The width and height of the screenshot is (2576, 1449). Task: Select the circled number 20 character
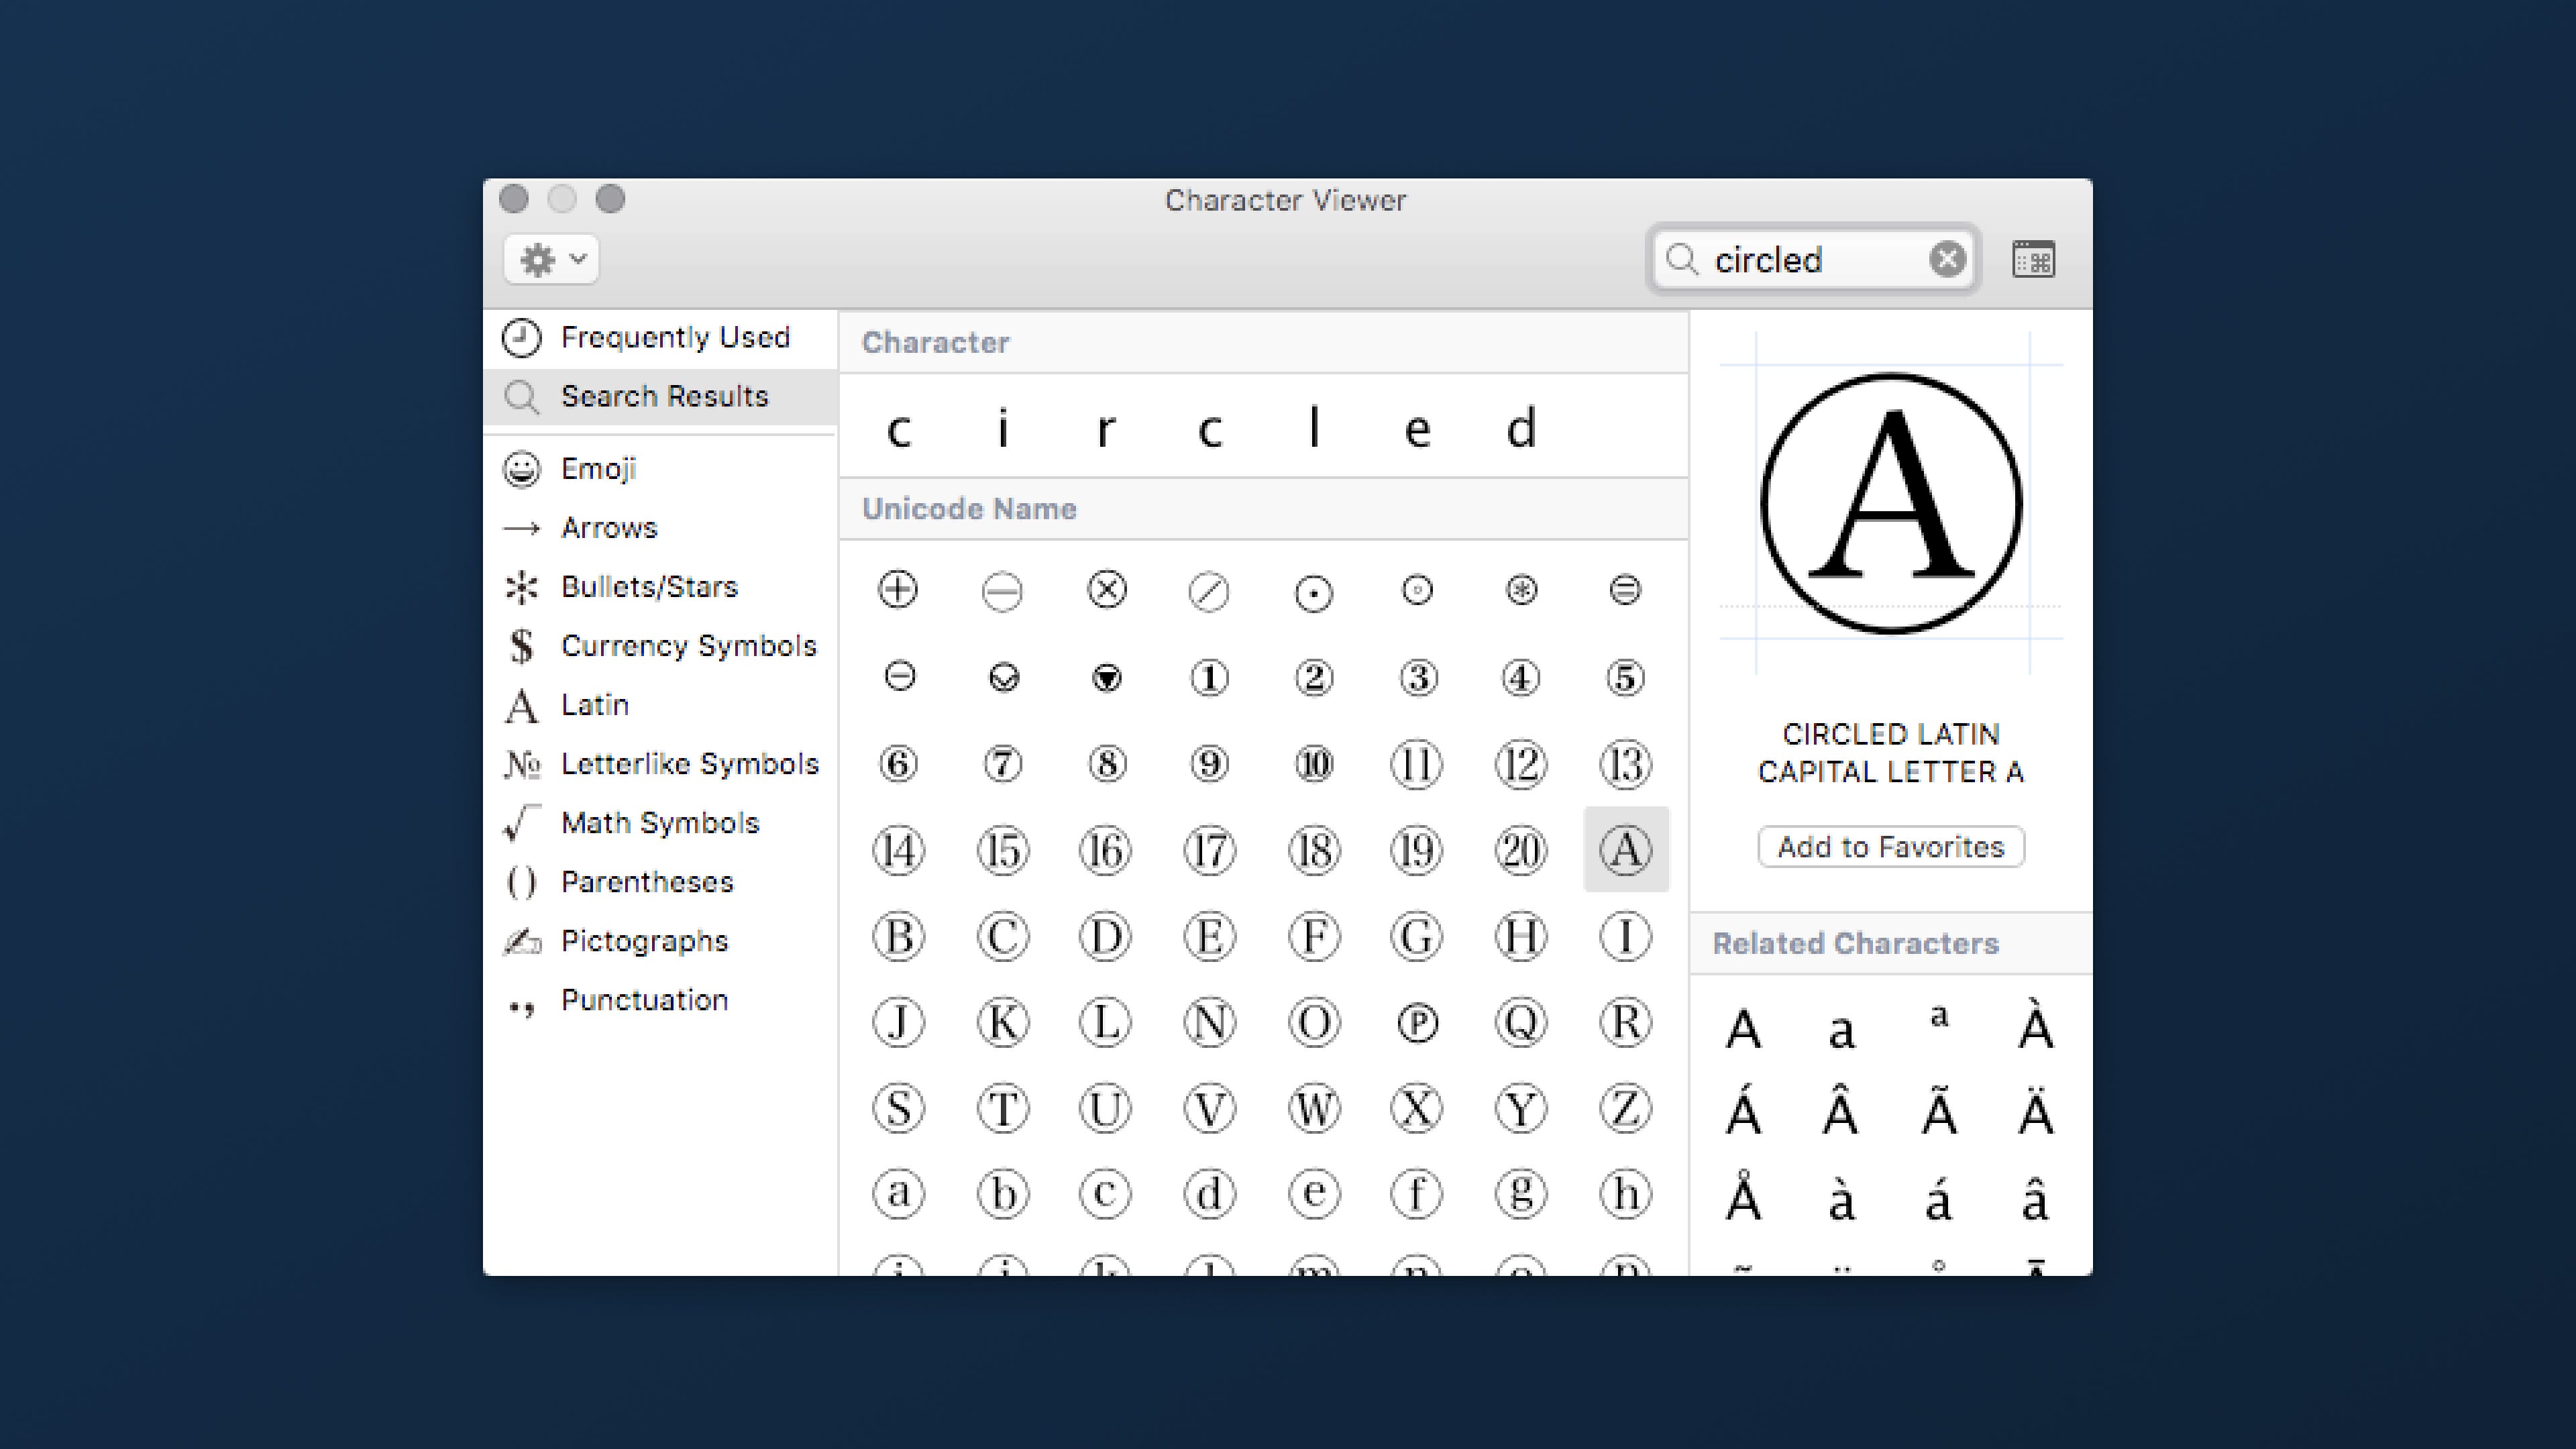point(1521,851)
